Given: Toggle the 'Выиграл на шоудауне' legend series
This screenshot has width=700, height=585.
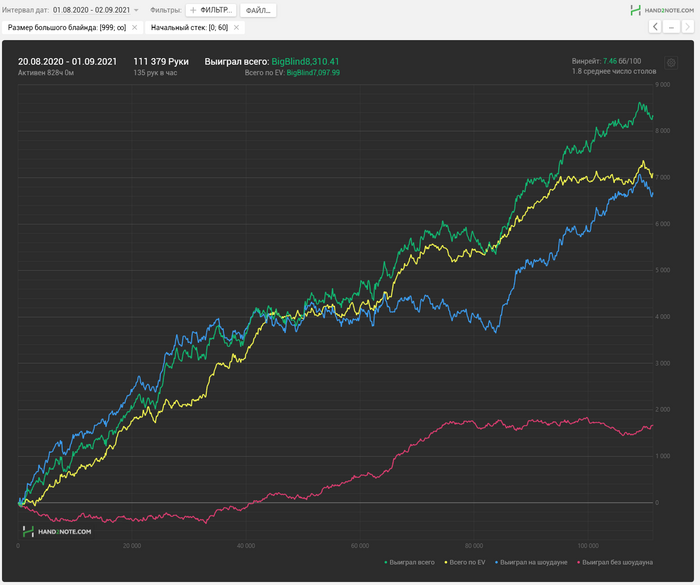Looking at the screenshot, I should 531,562.
